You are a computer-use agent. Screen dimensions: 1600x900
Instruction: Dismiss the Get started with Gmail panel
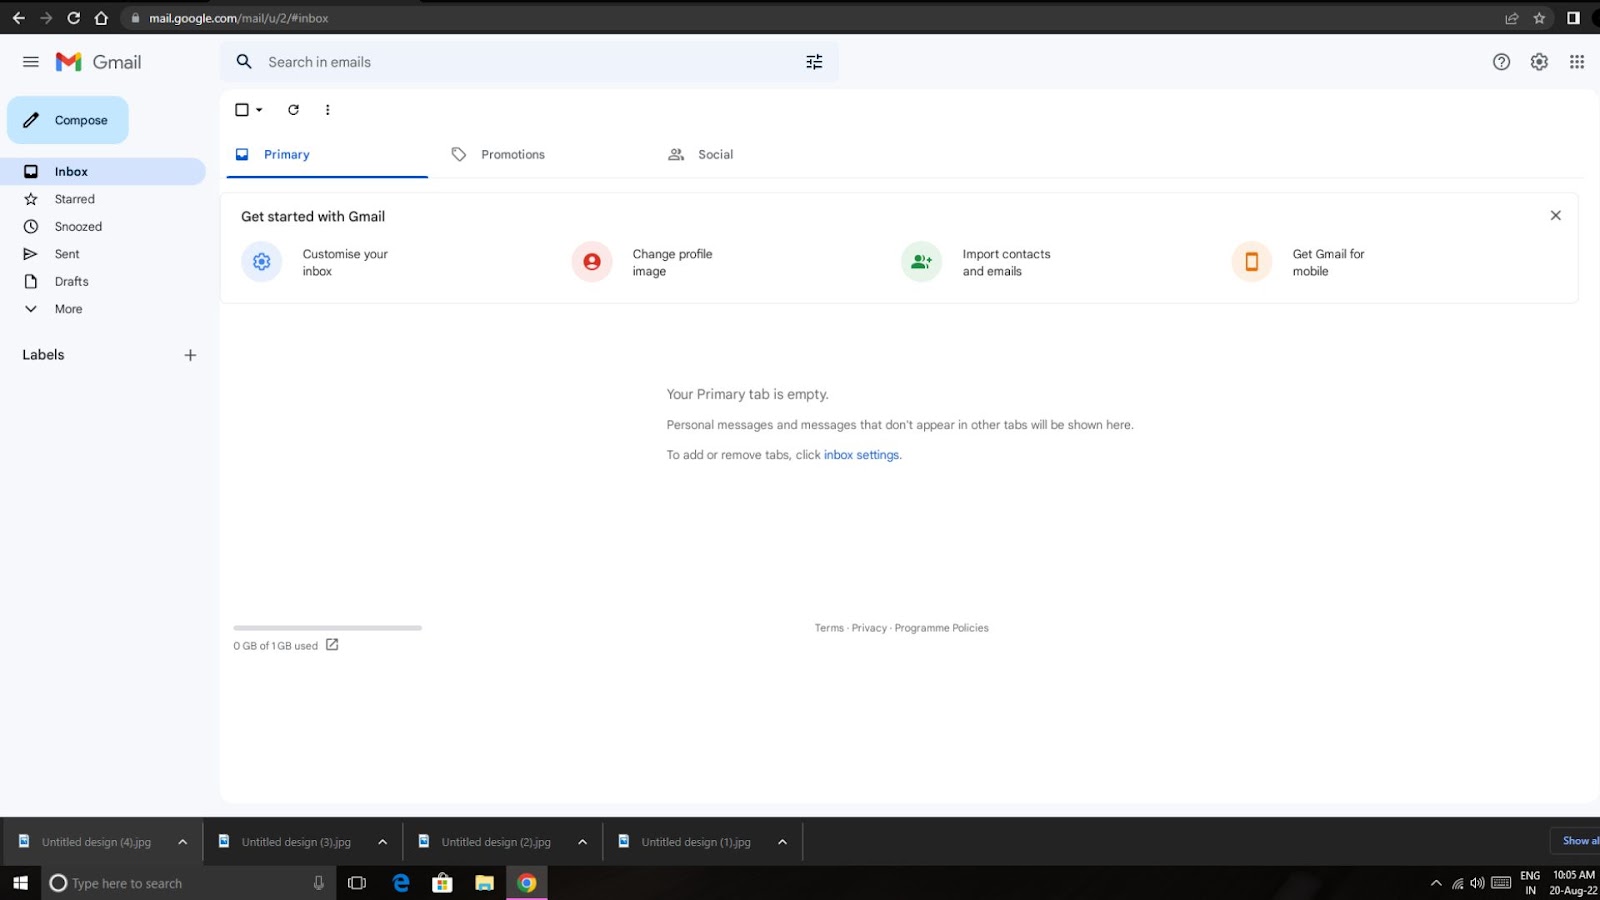1555,215
